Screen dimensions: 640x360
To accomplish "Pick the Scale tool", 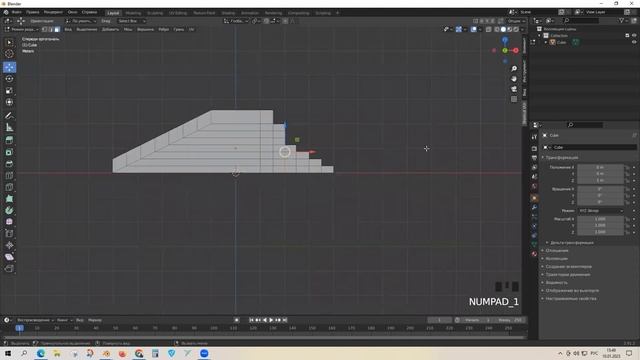I will 9,91.
